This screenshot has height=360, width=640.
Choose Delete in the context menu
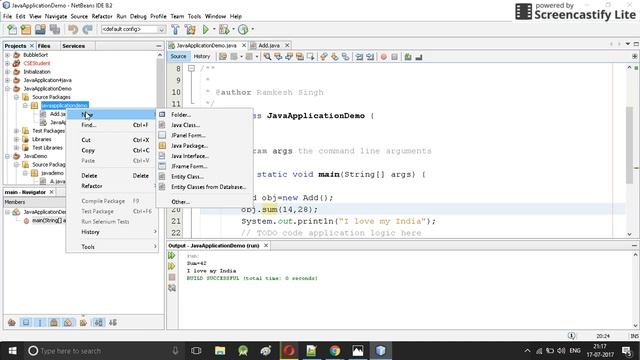[112, 176]
